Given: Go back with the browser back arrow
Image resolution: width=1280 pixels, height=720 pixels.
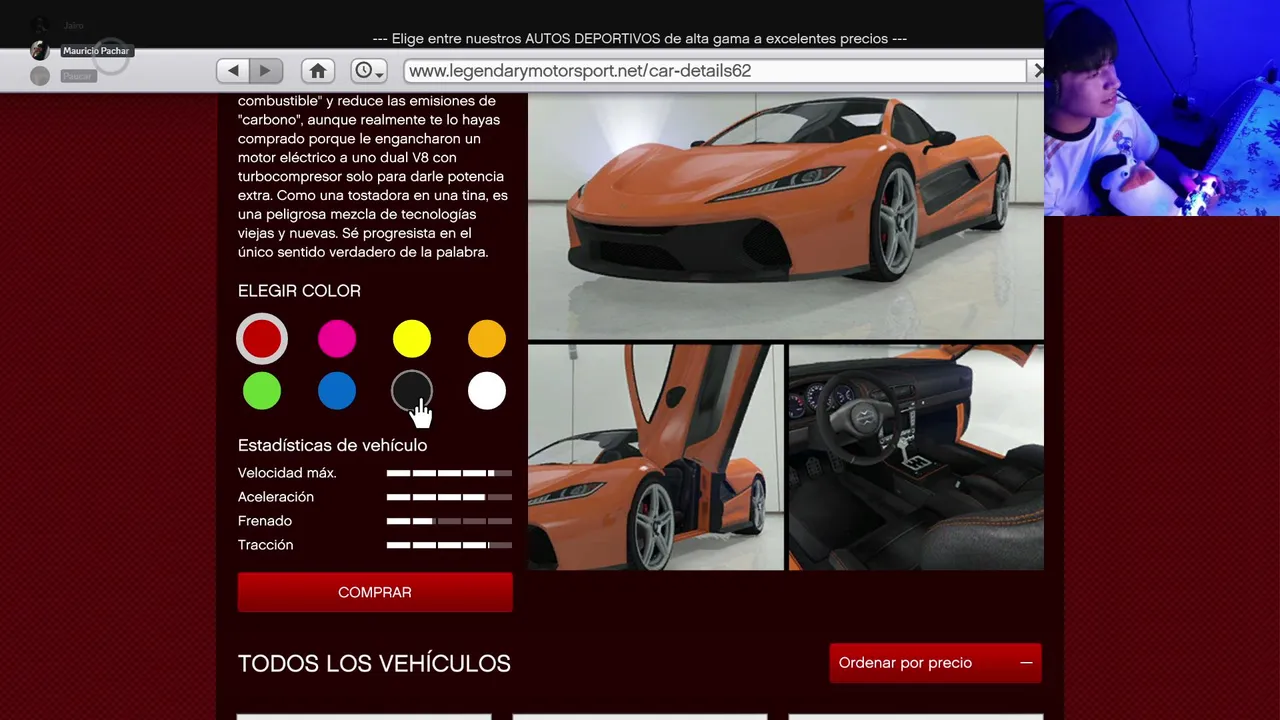Looking at the screenshot, I should 233,71.
